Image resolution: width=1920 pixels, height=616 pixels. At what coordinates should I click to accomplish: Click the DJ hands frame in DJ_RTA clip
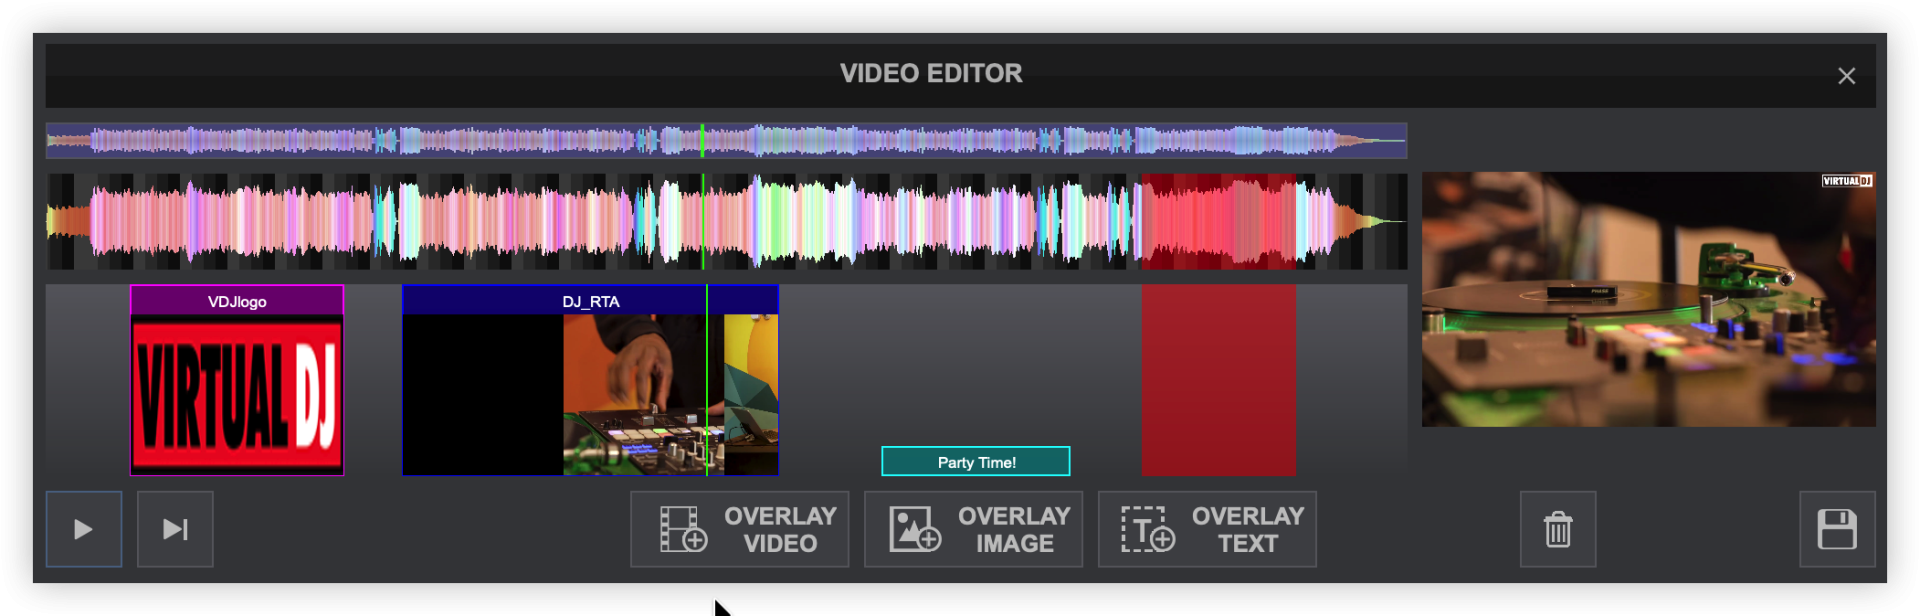635,395
